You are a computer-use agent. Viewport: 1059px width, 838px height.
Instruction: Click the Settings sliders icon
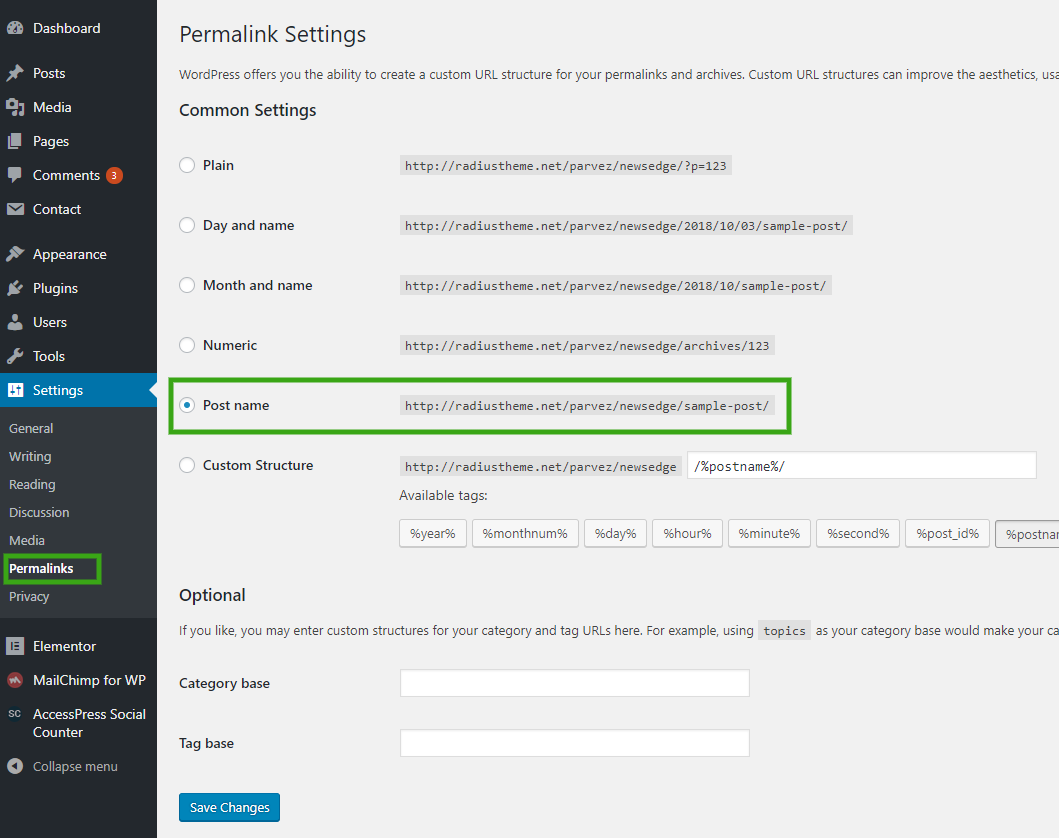[15, 390]
